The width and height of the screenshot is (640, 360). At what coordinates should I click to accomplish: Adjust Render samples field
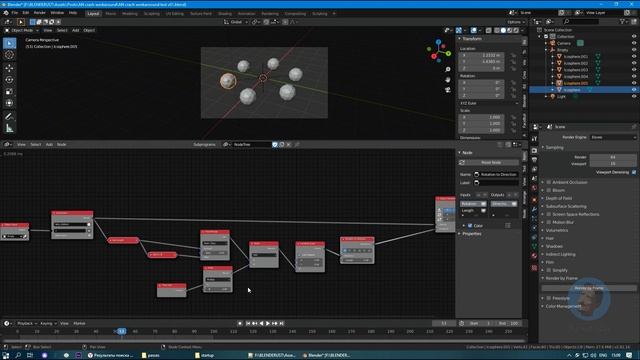[x=613, y=157]
